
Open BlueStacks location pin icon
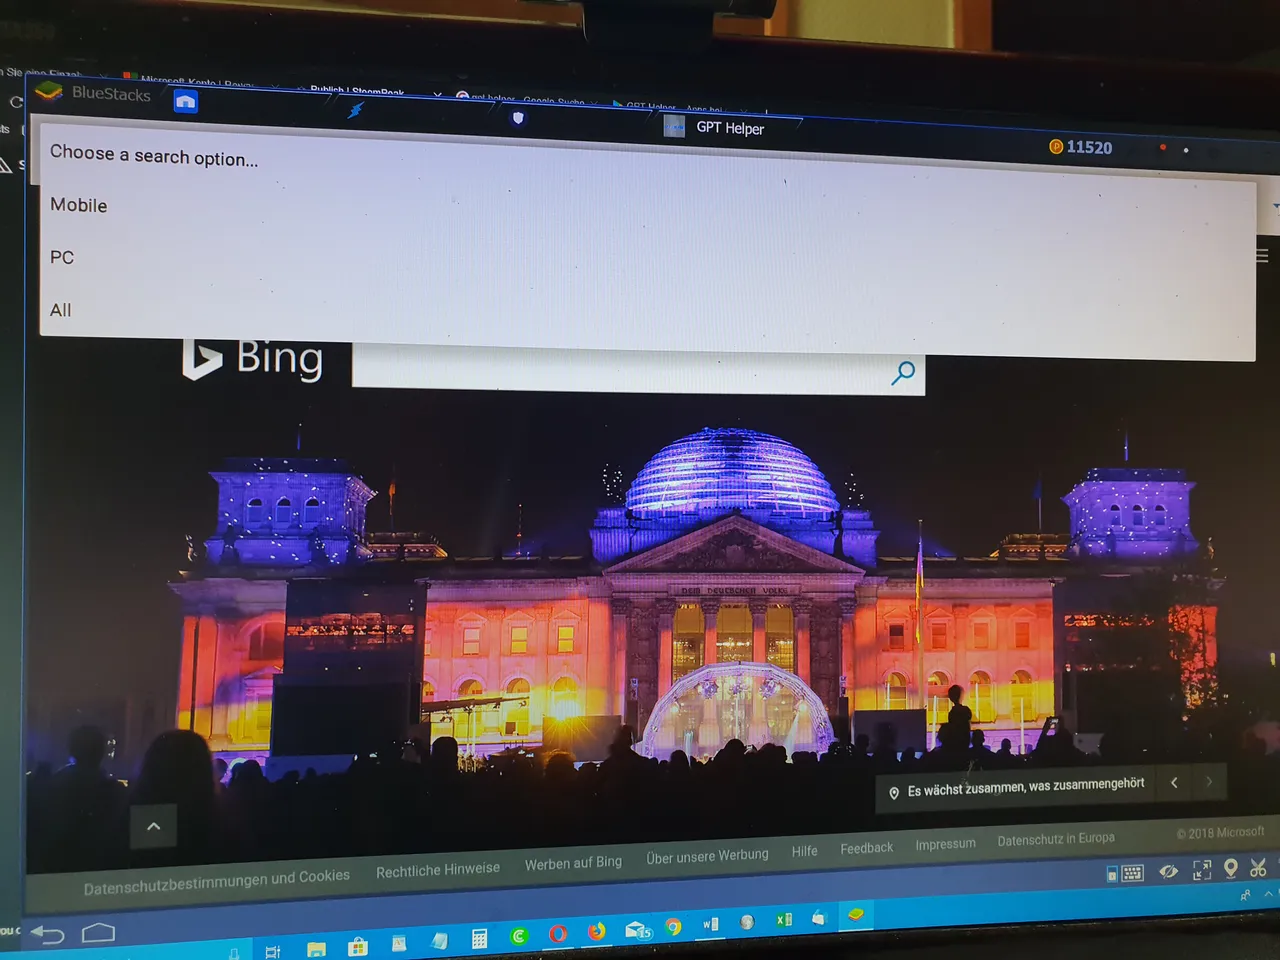pyautogui.click(x=1231, y=868)
